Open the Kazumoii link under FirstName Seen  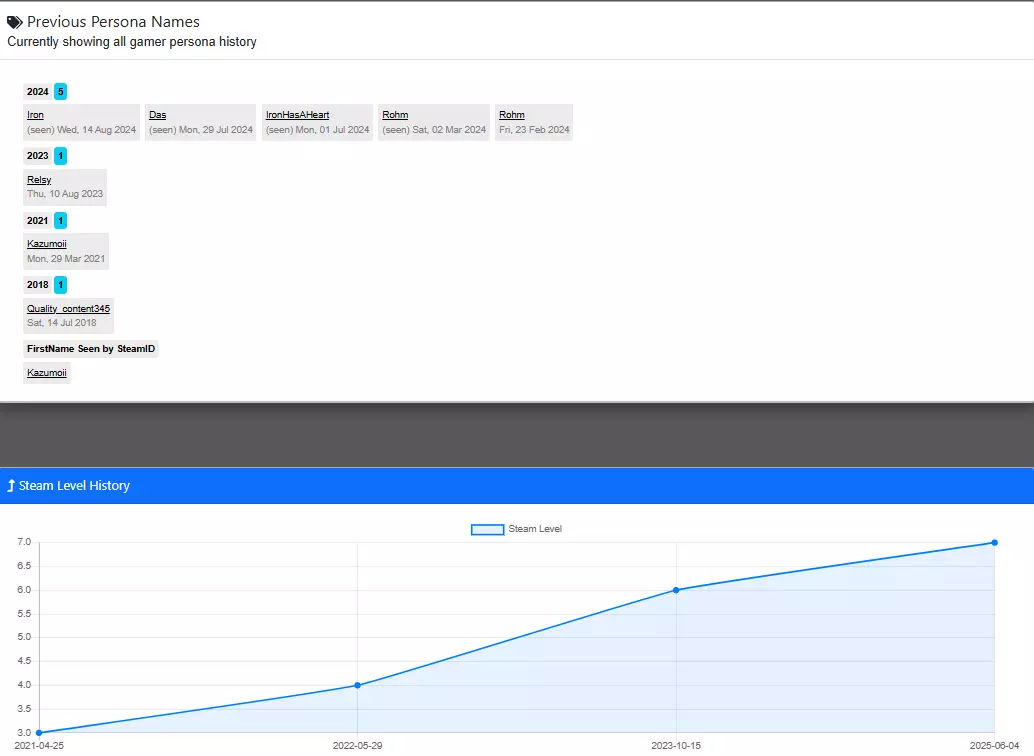point(47,373)
